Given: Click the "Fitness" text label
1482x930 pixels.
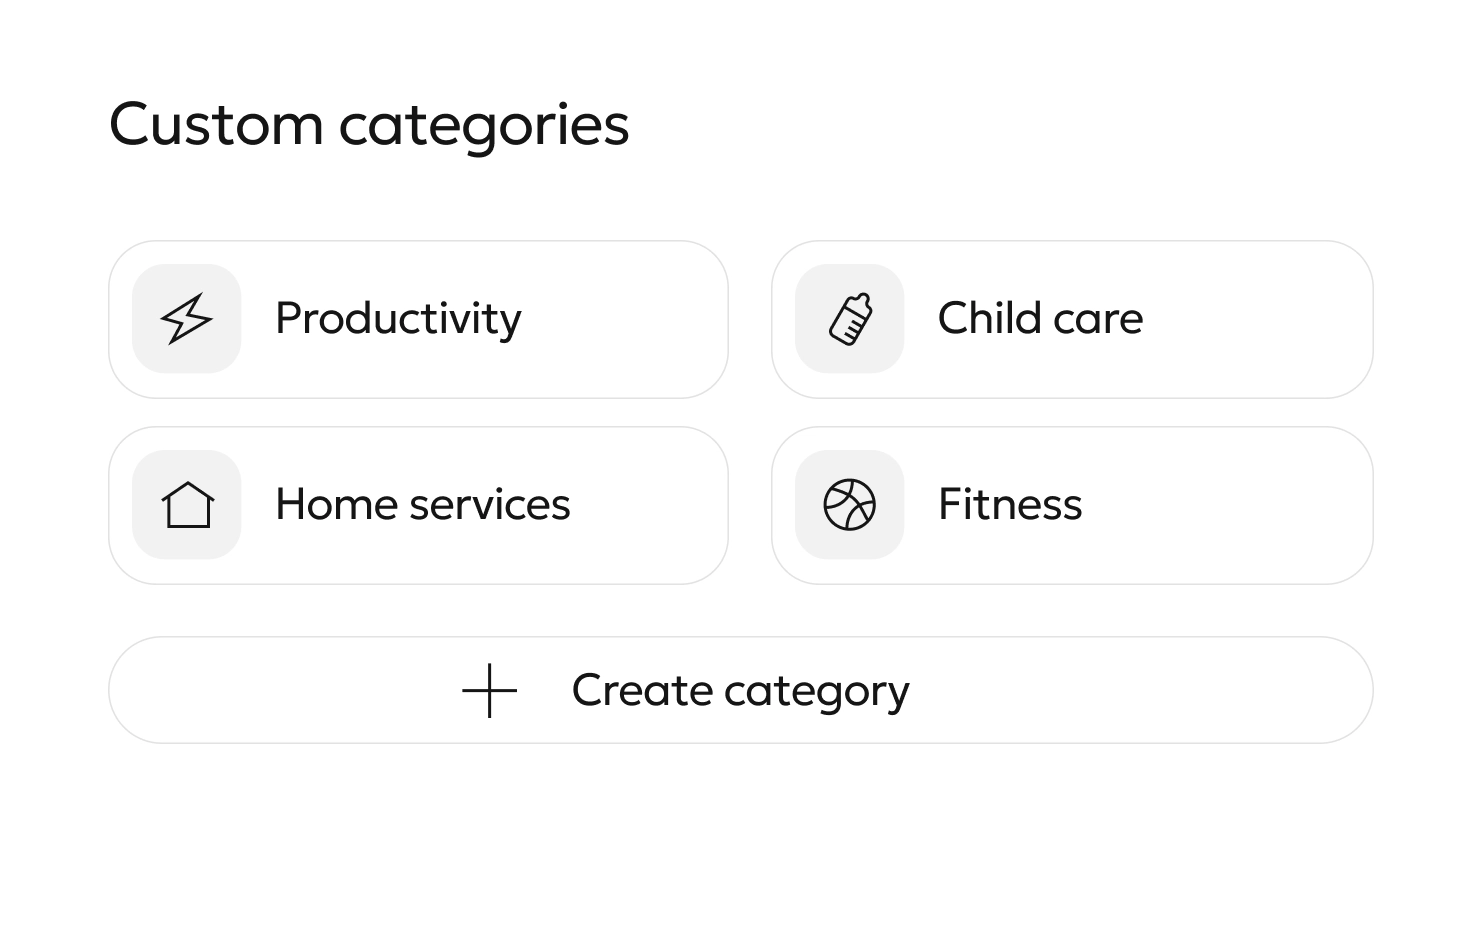Looking at the screenshot, I should [1010, 504].
